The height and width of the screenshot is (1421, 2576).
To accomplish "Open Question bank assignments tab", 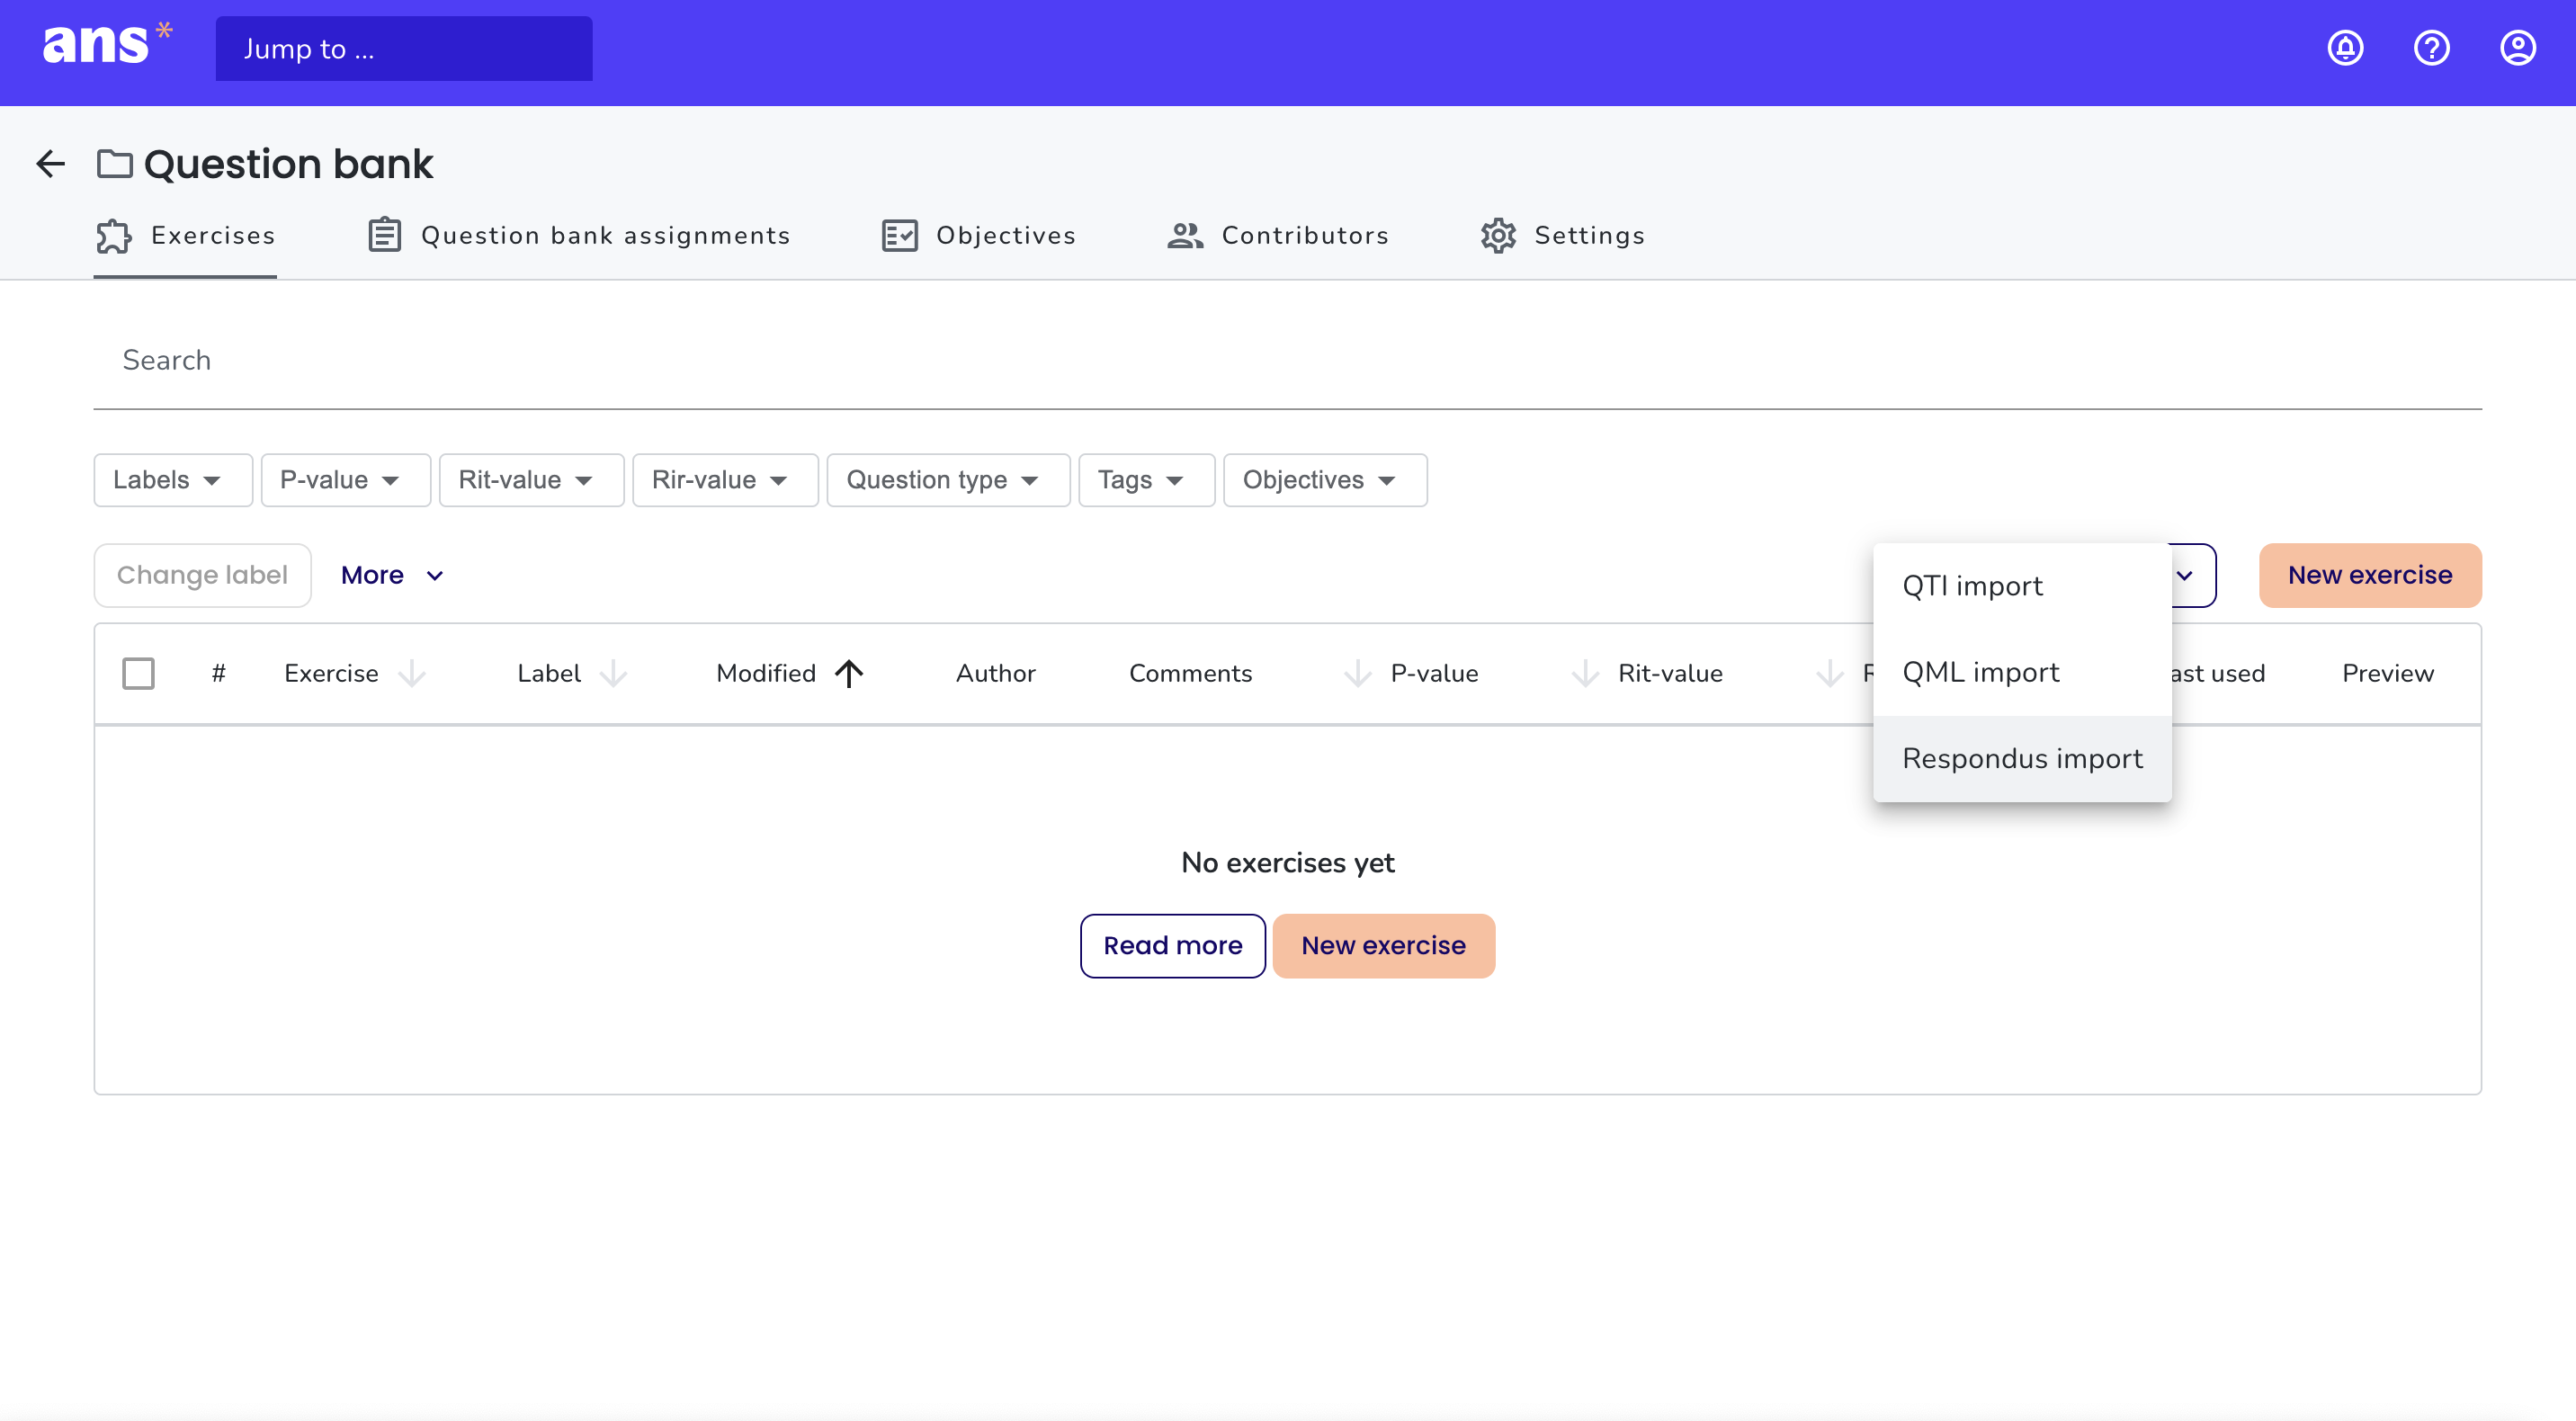I will point(579,236).
